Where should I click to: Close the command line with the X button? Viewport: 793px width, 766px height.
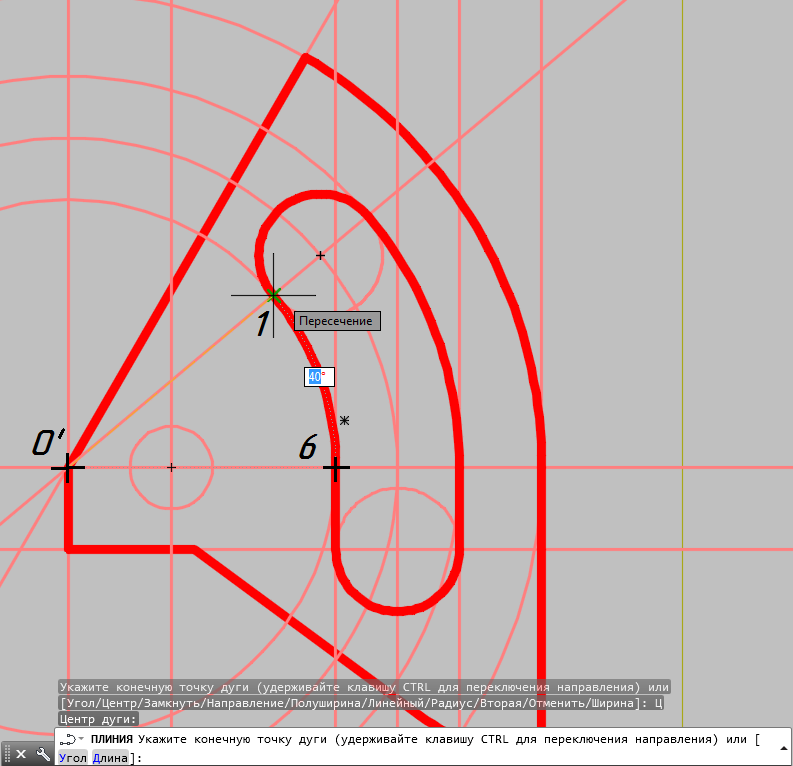(x=21, y=755)
